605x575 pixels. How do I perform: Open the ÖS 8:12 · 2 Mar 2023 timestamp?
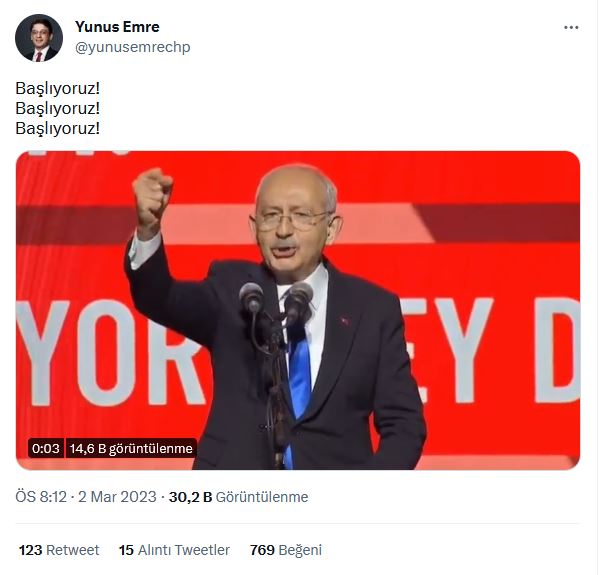86,497
